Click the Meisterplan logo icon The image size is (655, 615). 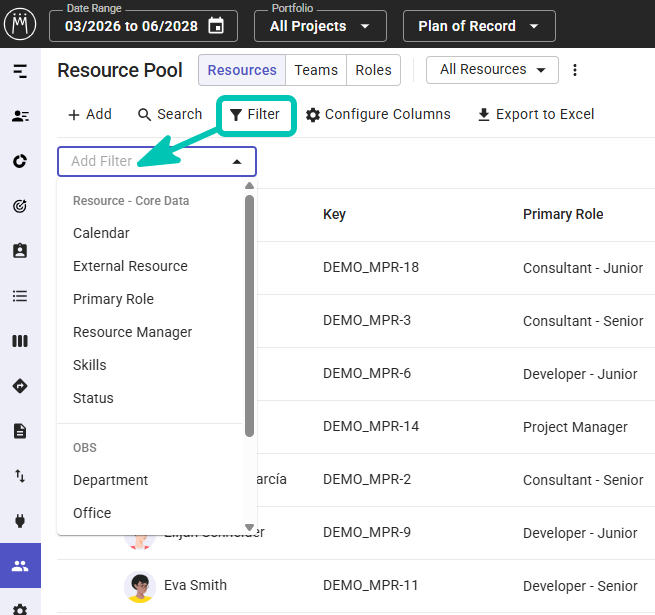(20, 24)
